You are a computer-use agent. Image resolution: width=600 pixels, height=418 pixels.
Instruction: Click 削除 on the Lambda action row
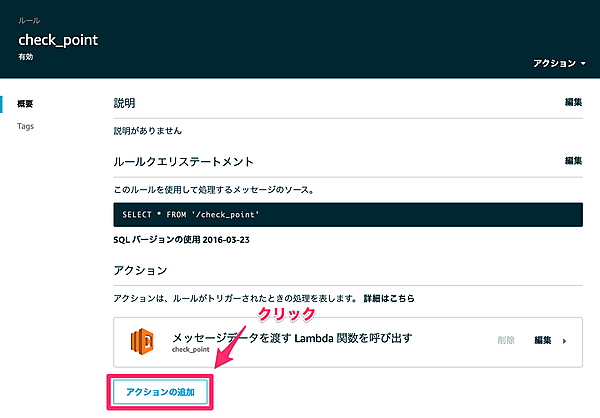[x=506, y=340]
